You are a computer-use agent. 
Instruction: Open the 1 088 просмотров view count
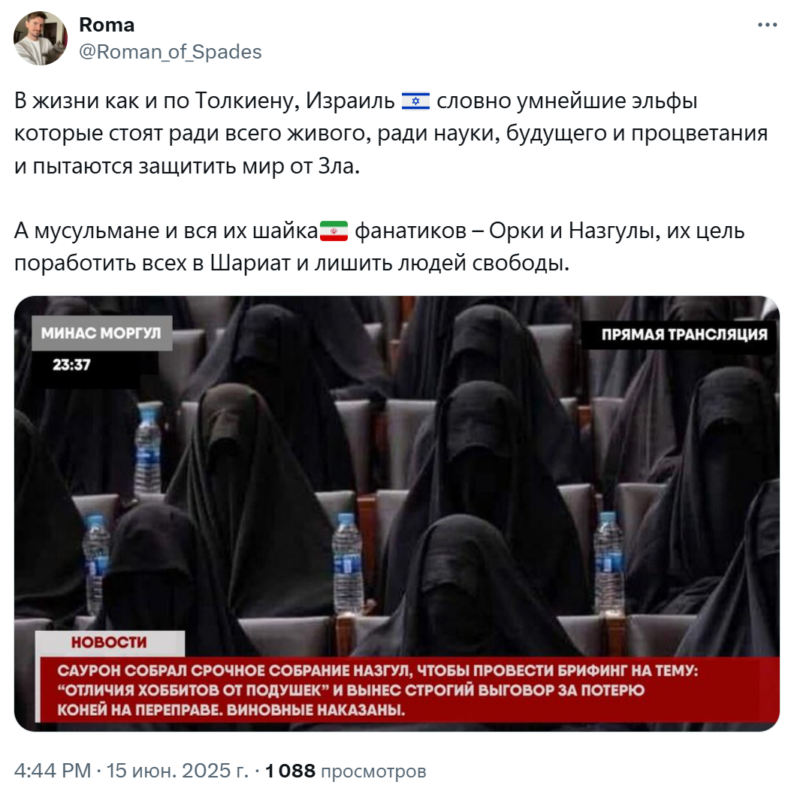[345, 770]
